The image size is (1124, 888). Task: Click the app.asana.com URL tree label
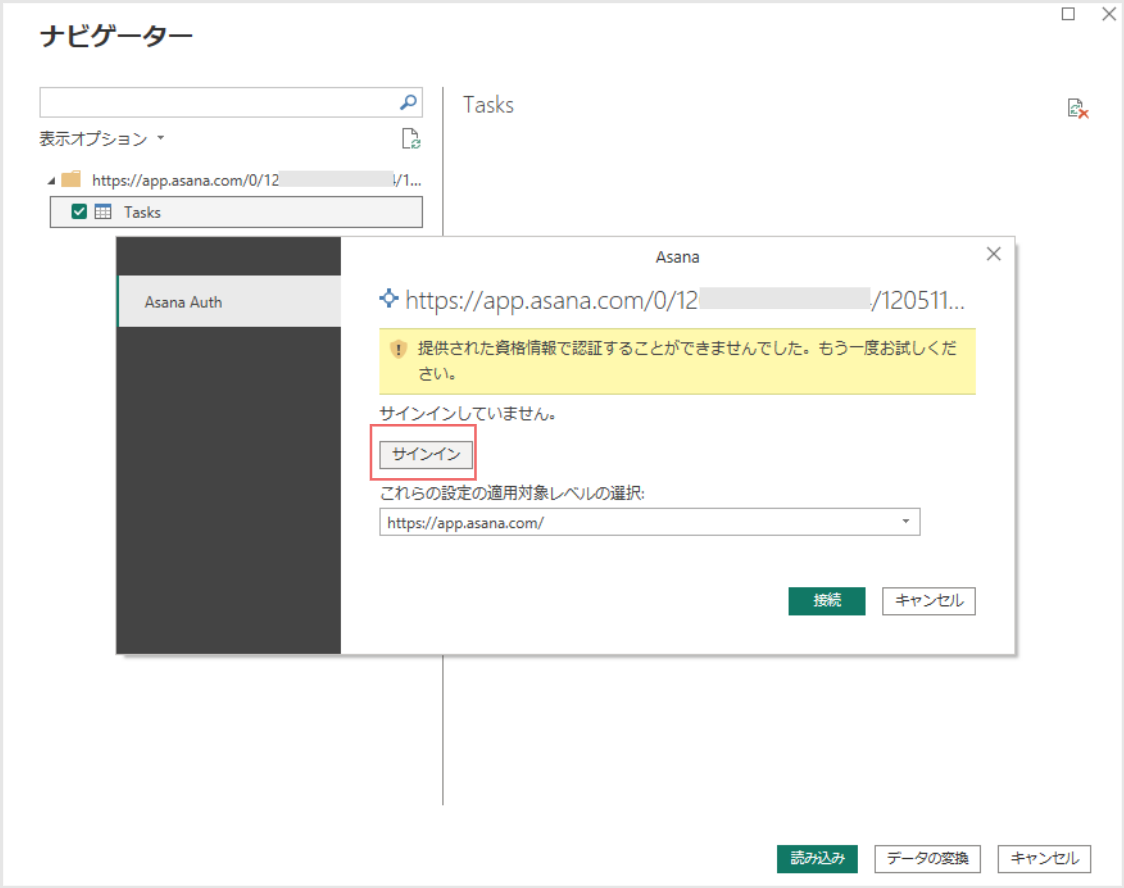click(x=257, y=180)
